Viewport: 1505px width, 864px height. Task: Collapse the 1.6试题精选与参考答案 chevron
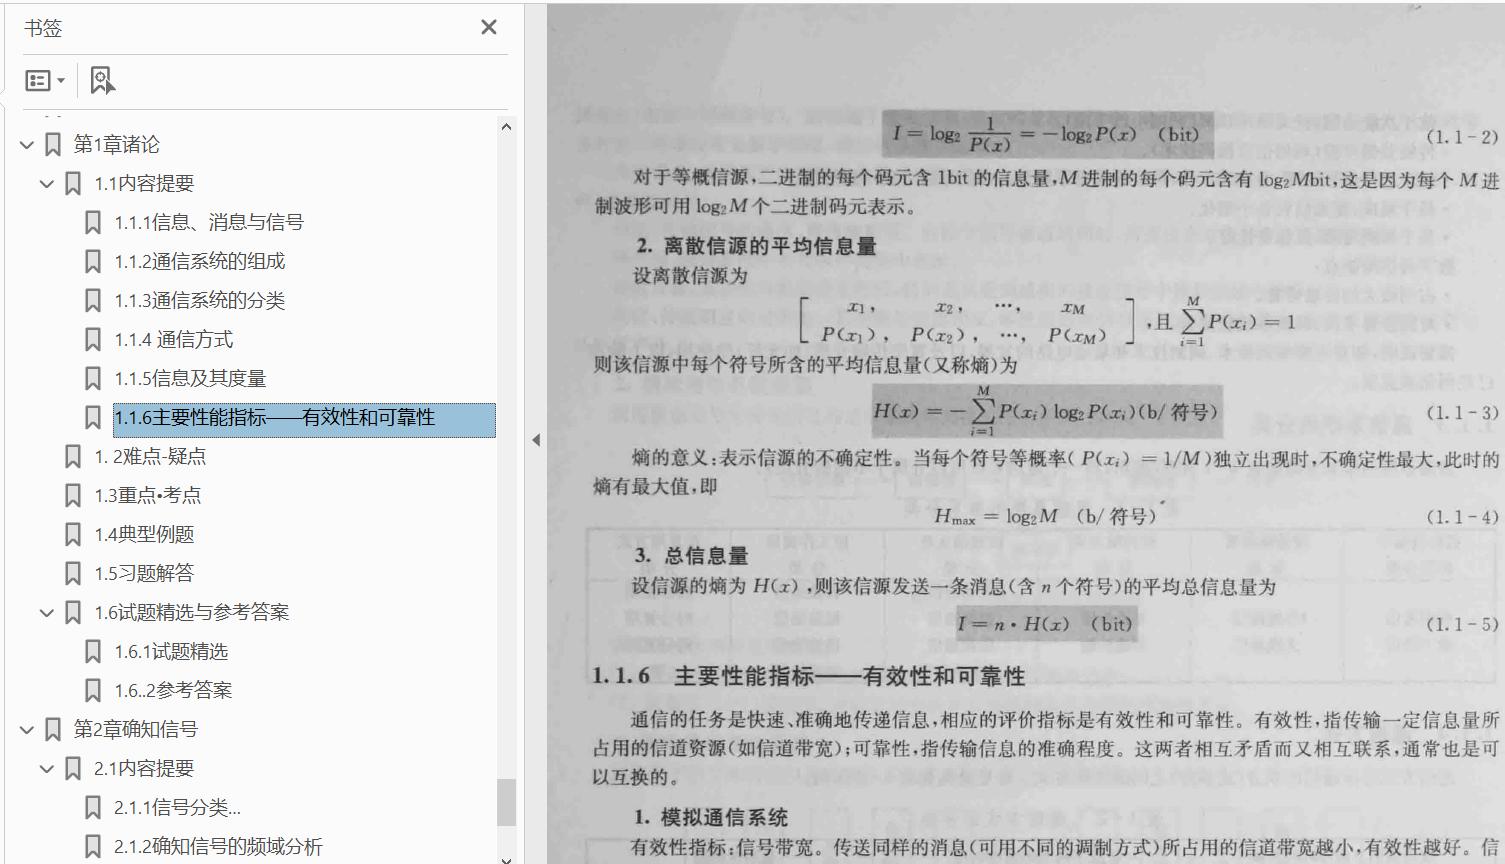click(x=46, y=611)
